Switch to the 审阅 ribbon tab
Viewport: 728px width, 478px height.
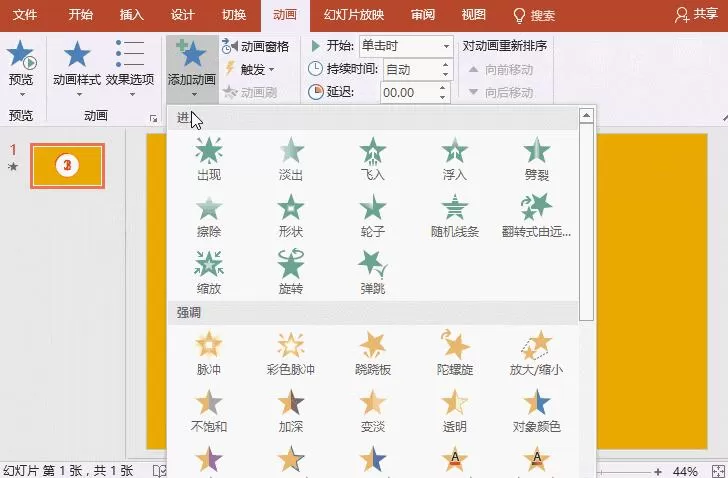pyautogui.click(x=423, y=15)
